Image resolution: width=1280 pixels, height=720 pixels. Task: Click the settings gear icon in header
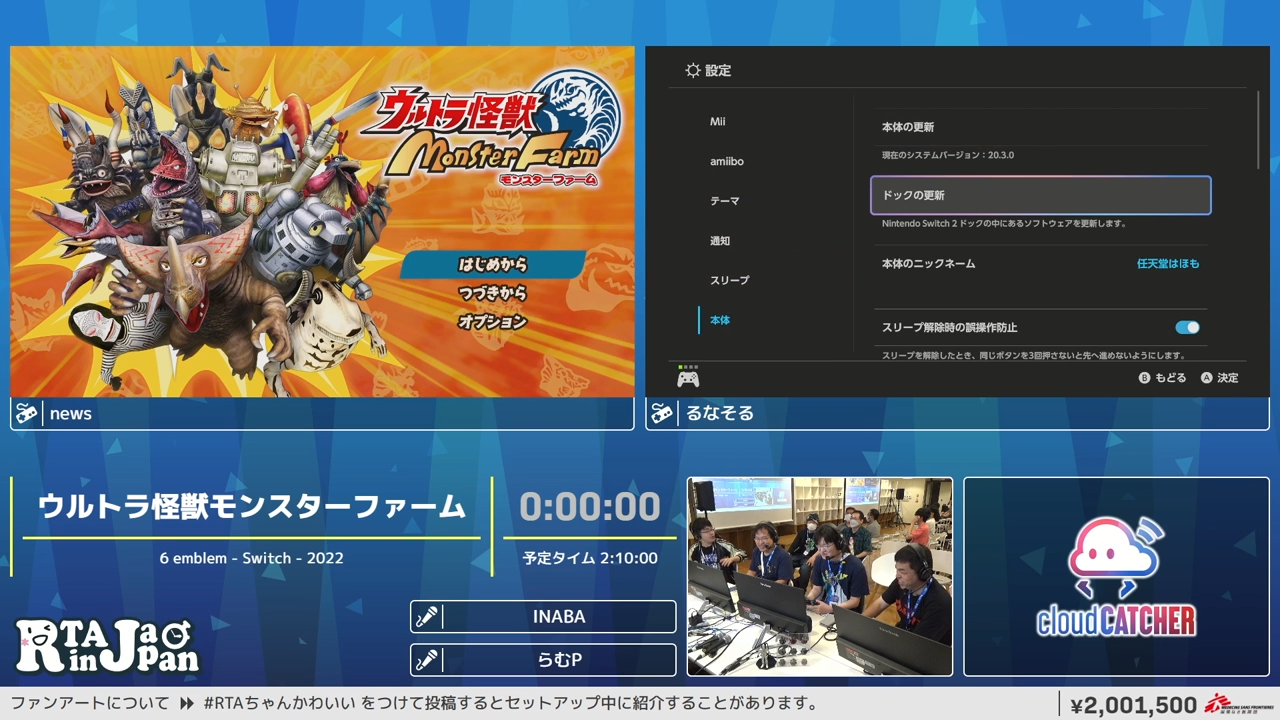point(693,71)
